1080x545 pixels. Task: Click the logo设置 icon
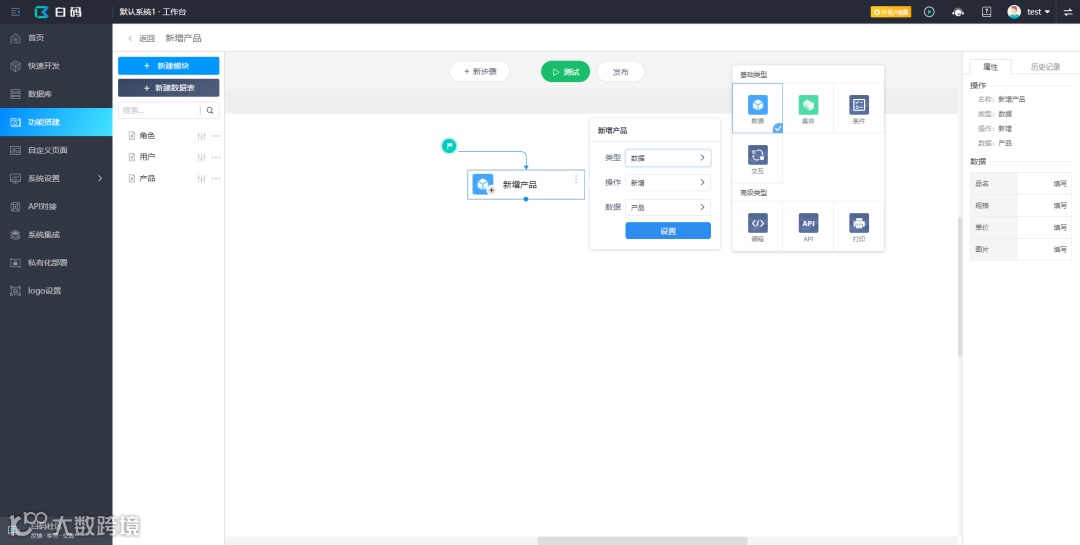15,291
